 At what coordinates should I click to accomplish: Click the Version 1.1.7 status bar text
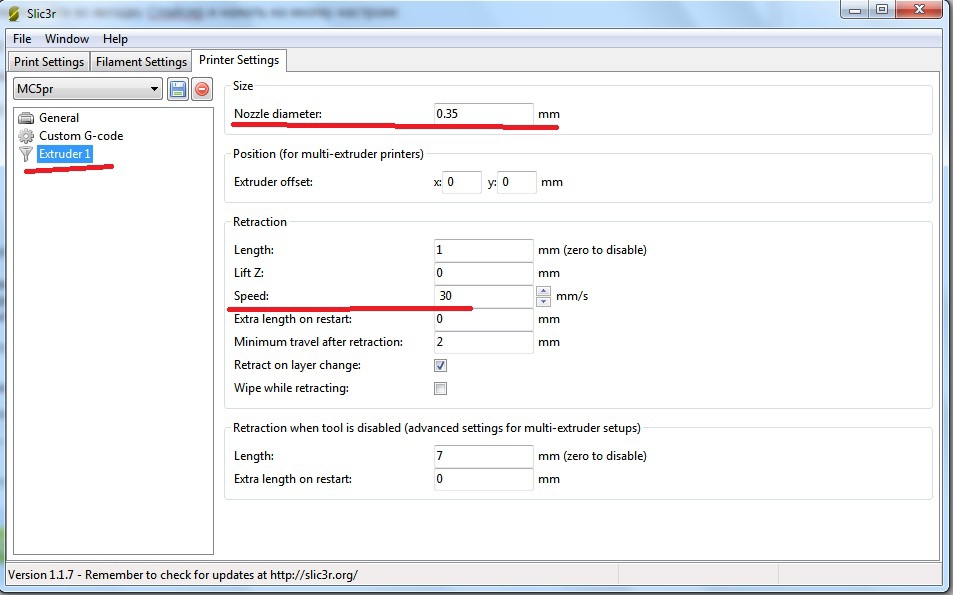point(182,575)
